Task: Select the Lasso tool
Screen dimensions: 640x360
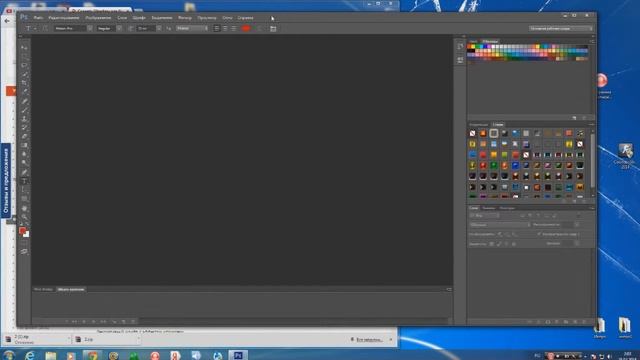Action: tap(24, 65)
